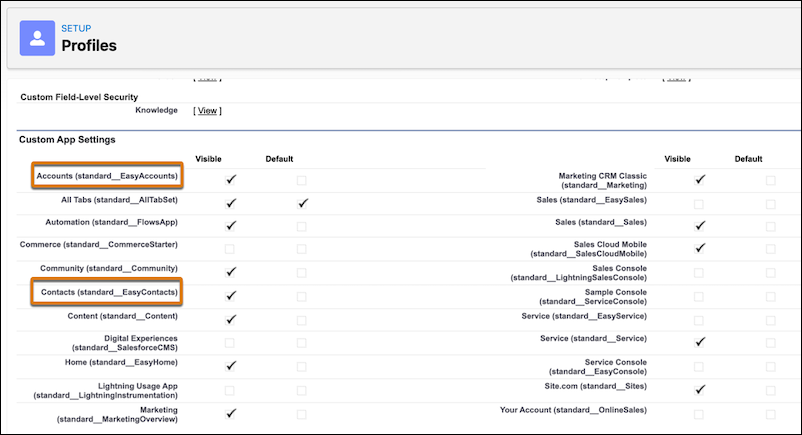802x435 pixels.
Task: Uncheck Visible for Site.com app
Action: click(x=700, y=390)
